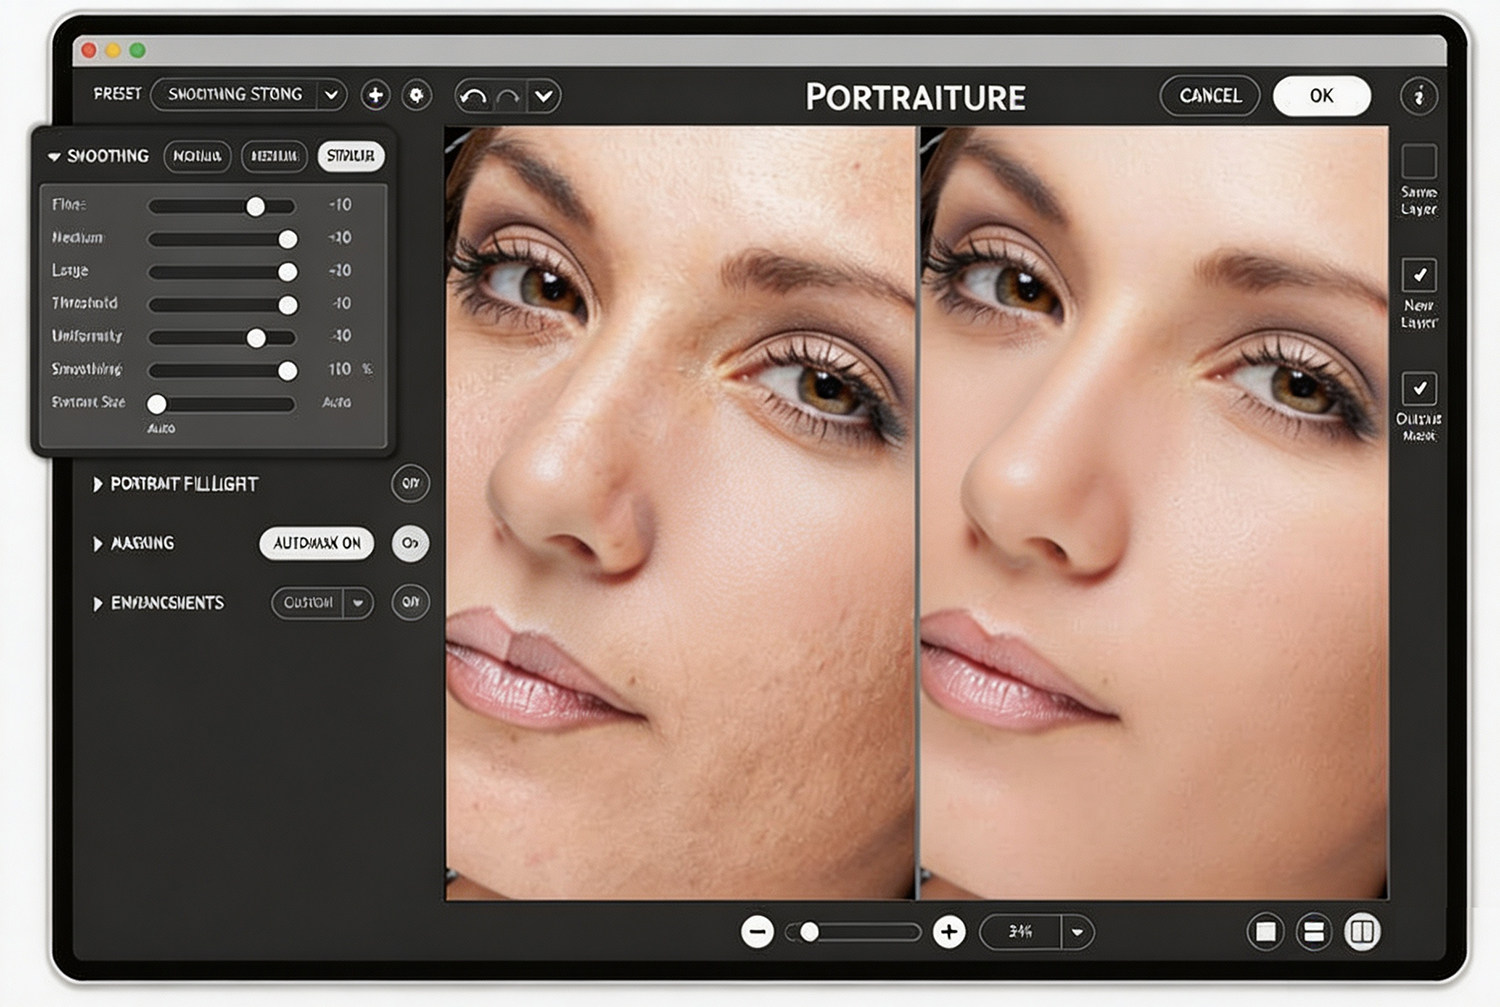Select horizontal split preview icon
Image resolution: width=1500 pixels, height=1007 pixels.
[1313, 932]
